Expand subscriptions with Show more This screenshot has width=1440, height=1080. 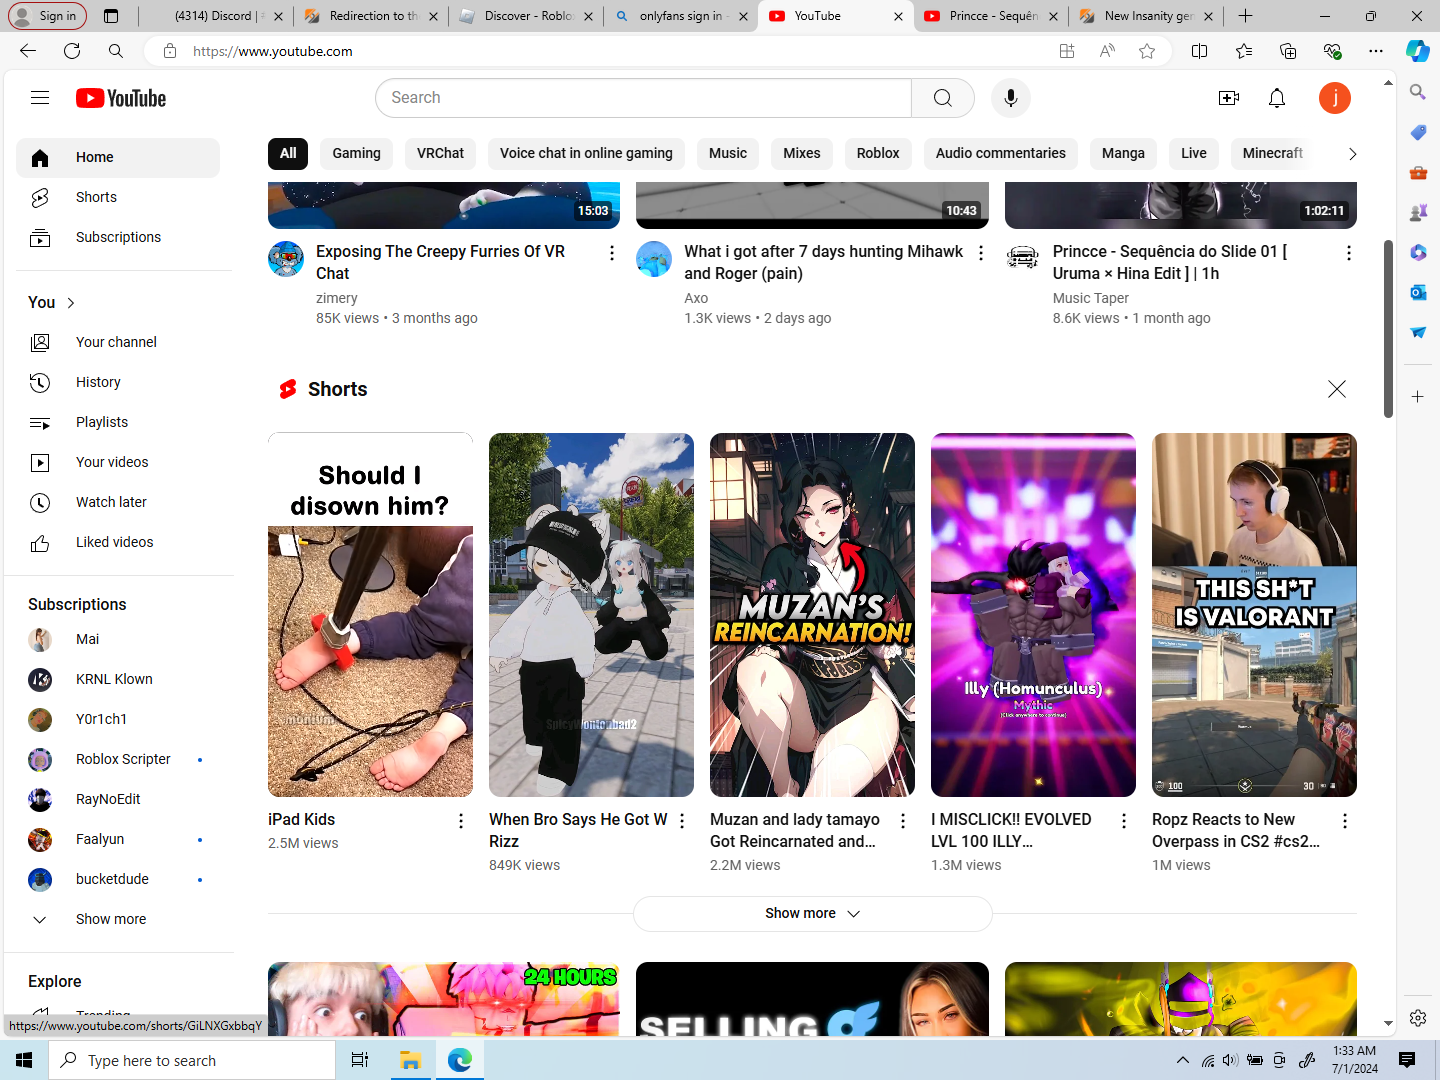click(x=118, y=919)
